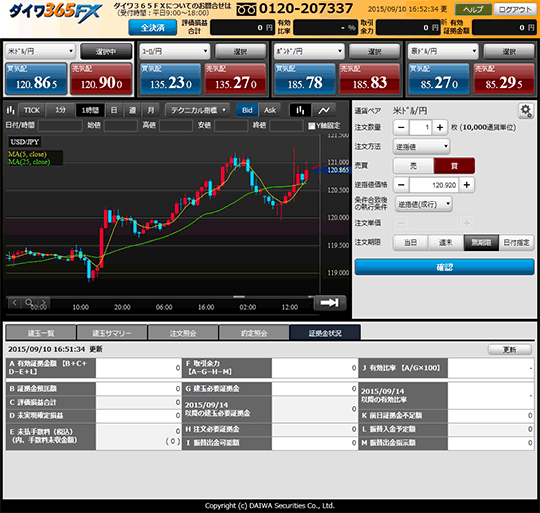
Task: Open the 建玉一覧 tab
Action: tap(41, 333)
